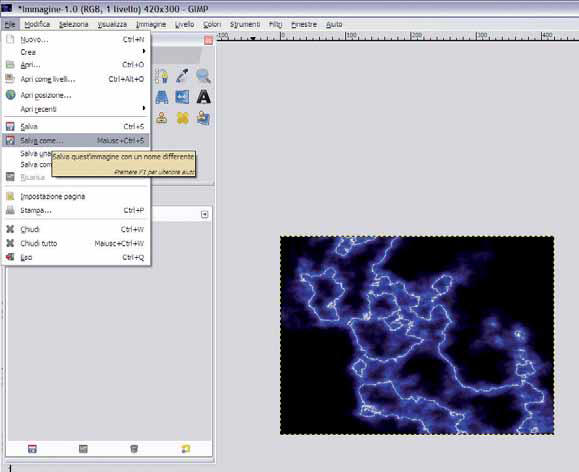The width and height of the screenshot is (579, 472).
Task: Click the Salva floppy icon
Action: pyautogui.click(x=10, y=127)
